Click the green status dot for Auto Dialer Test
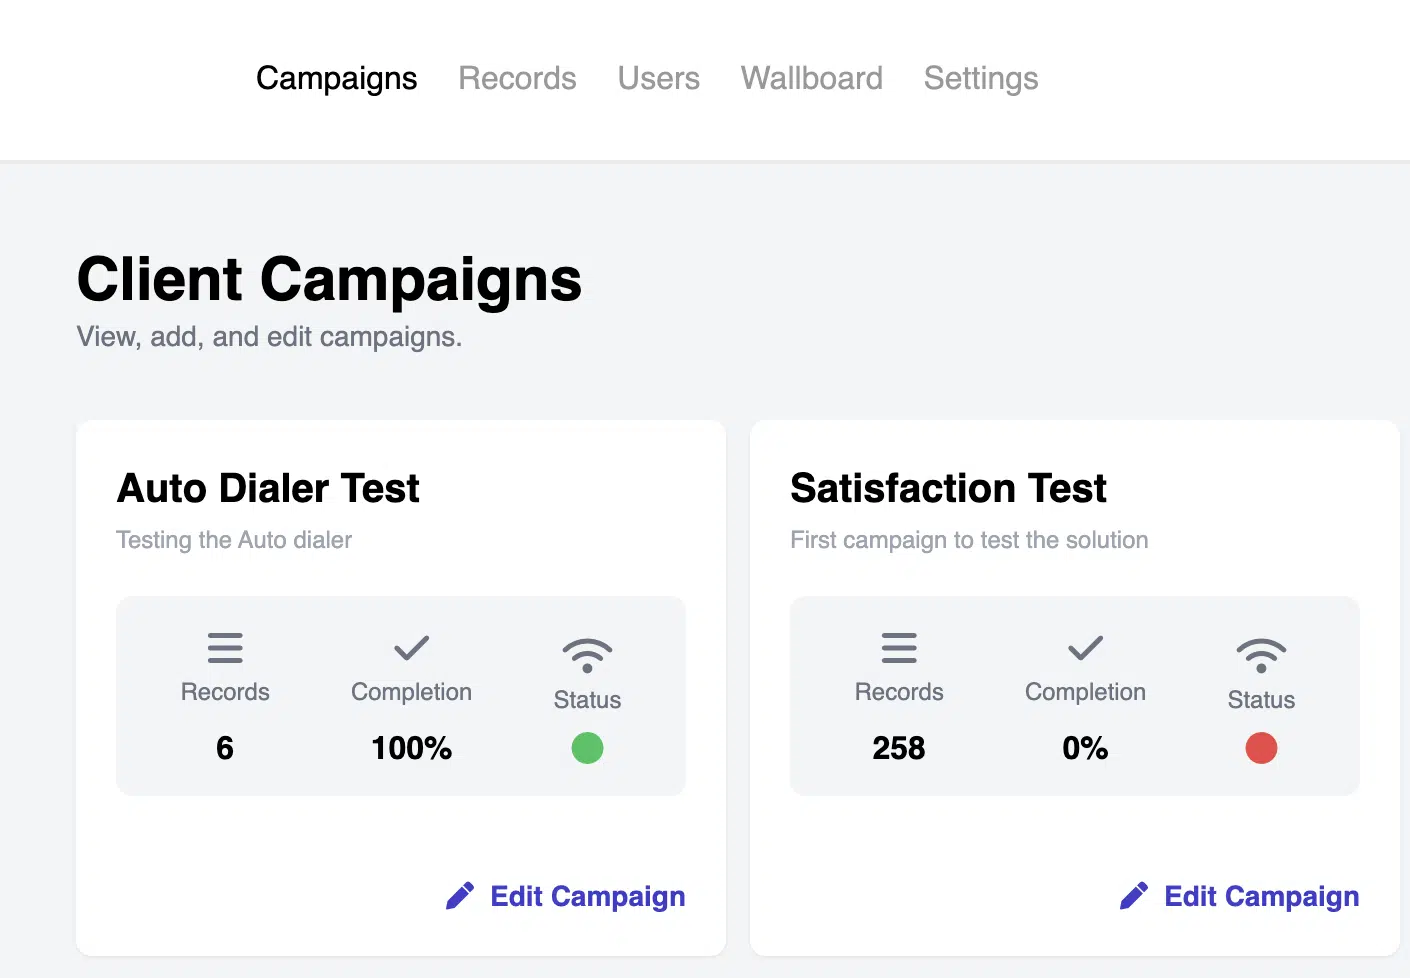 587,748
